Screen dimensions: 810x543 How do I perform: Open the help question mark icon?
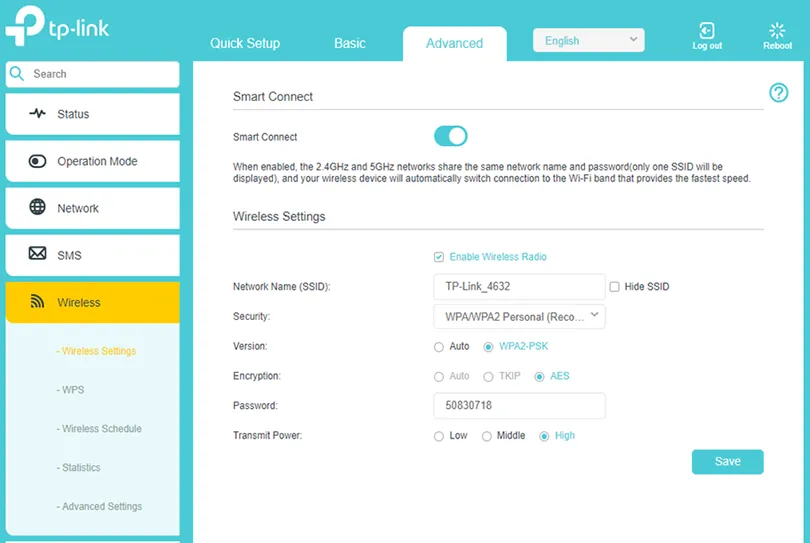pyautogui.click(x=778, y=93)
